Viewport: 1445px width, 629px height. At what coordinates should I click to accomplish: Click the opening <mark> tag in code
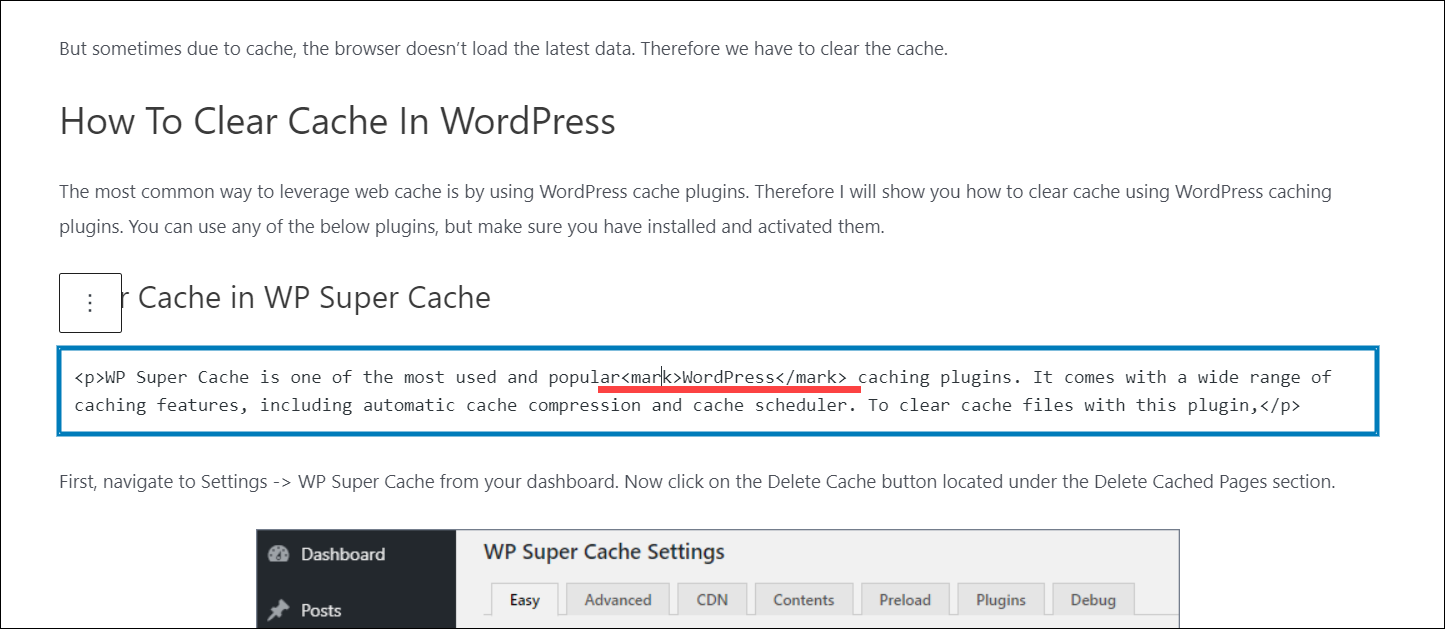pyautogui.click(x=651, y=377)
